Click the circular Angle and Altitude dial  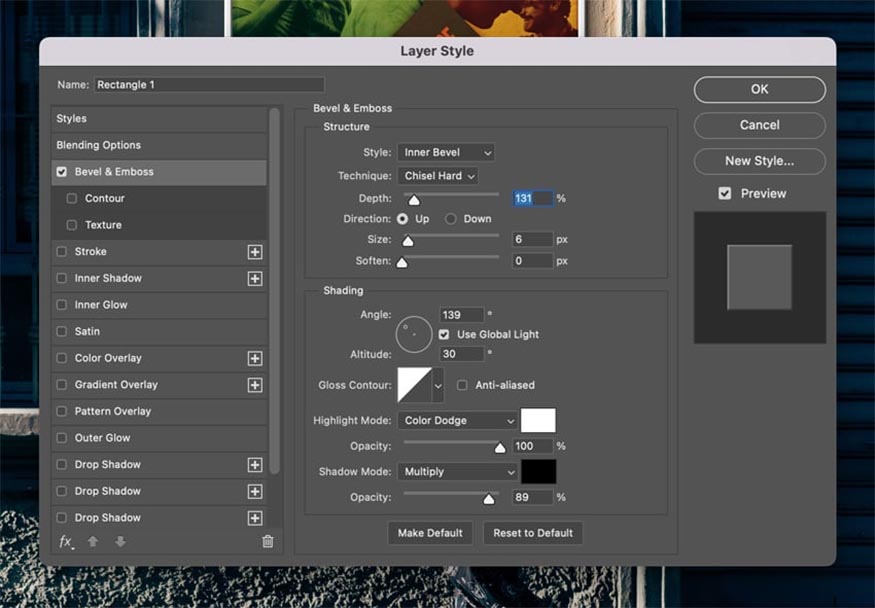pyautogui.click(x=414, y=335)
